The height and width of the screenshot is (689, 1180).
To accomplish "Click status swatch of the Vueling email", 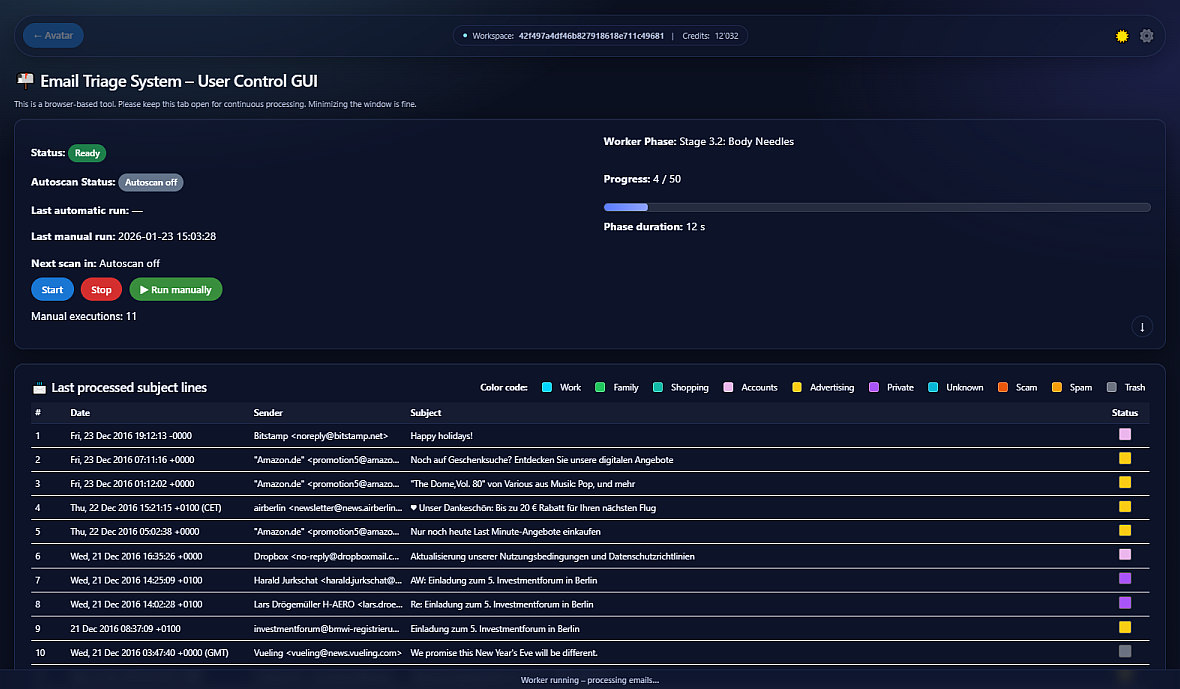I will pos(1125,652).
